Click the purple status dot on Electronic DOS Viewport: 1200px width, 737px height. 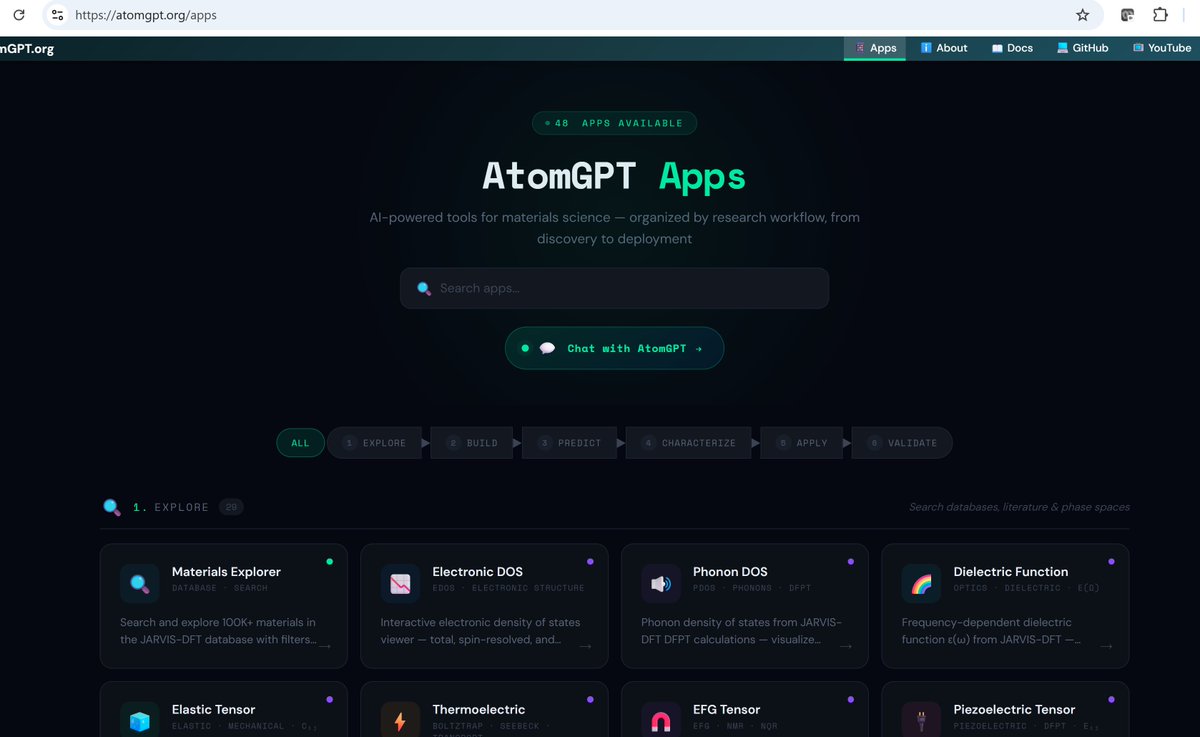tap(590, 562)
